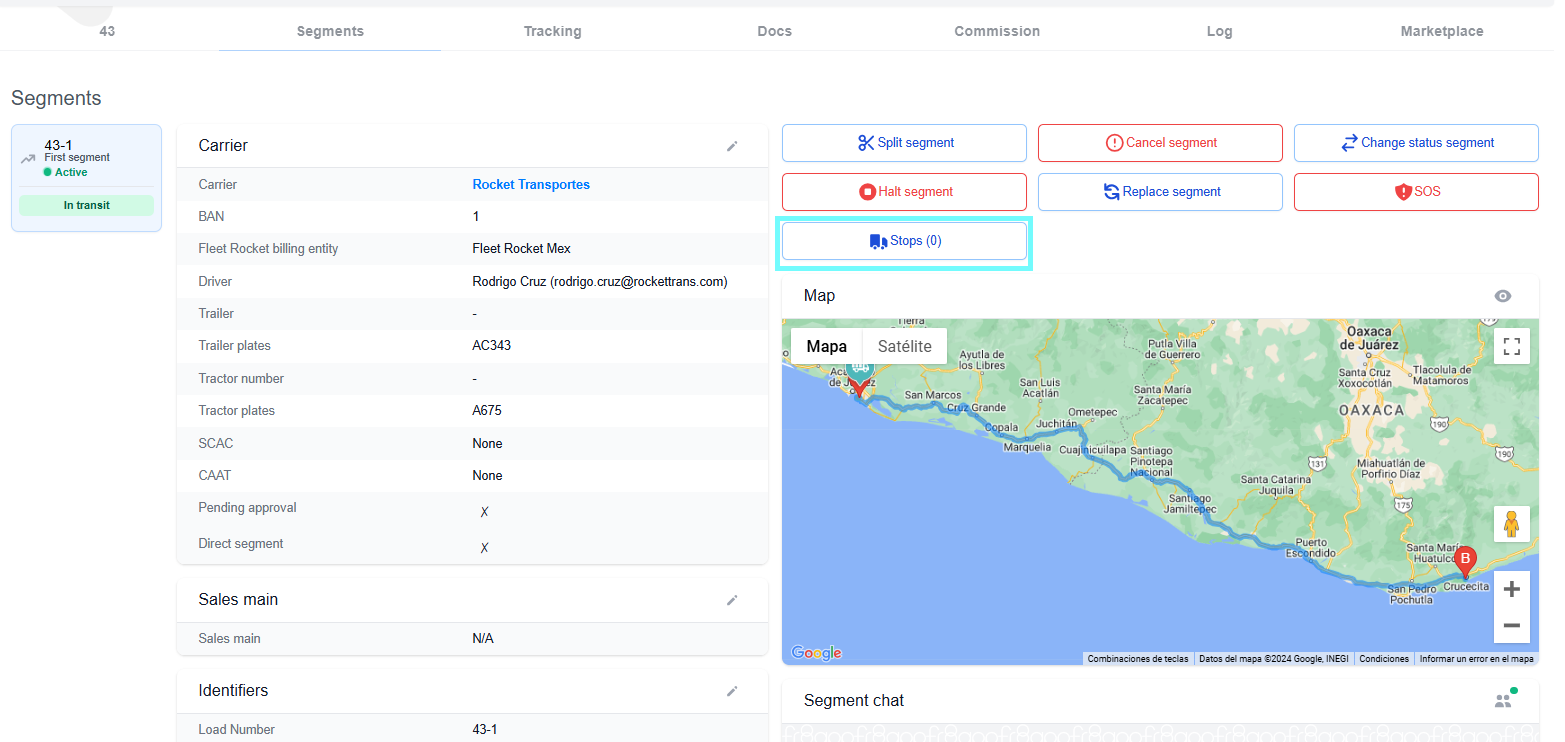This screenshot has height=742, width=1565.
Task: Open the Rocket Transportes carrier link
Action: [x=531, y=185]
